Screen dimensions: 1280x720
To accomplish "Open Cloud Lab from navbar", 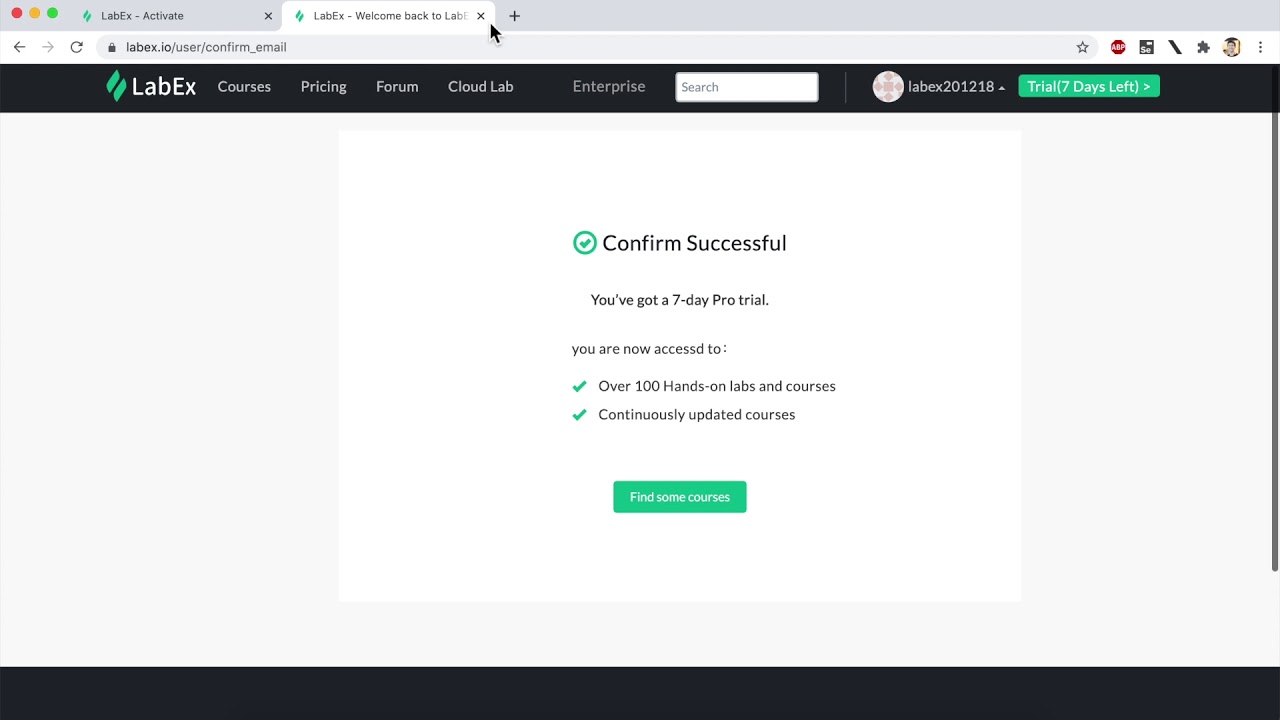I will coord(480,87).
